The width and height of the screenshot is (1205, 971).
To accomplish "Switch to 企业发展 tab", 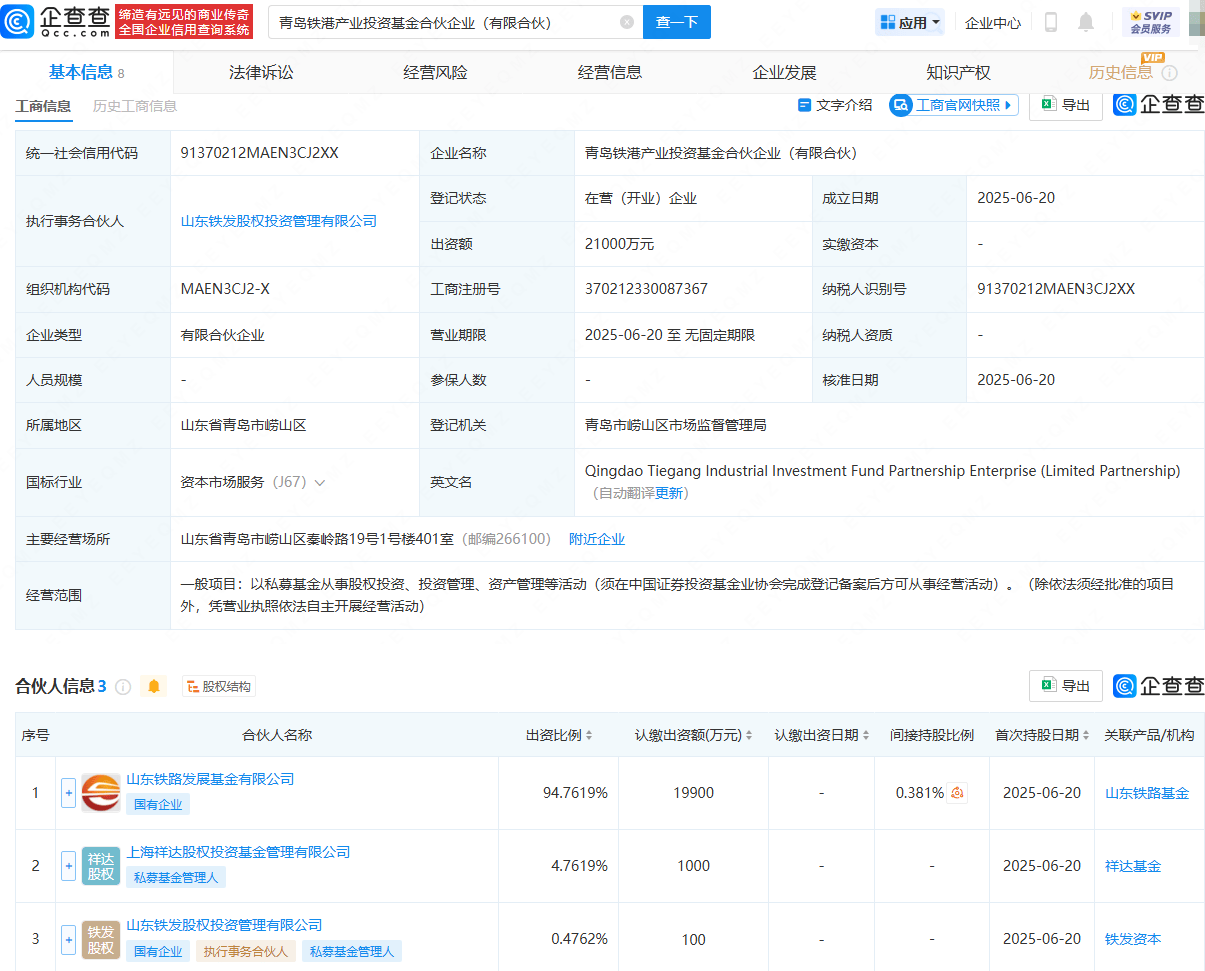I will (x=784, y=73).
